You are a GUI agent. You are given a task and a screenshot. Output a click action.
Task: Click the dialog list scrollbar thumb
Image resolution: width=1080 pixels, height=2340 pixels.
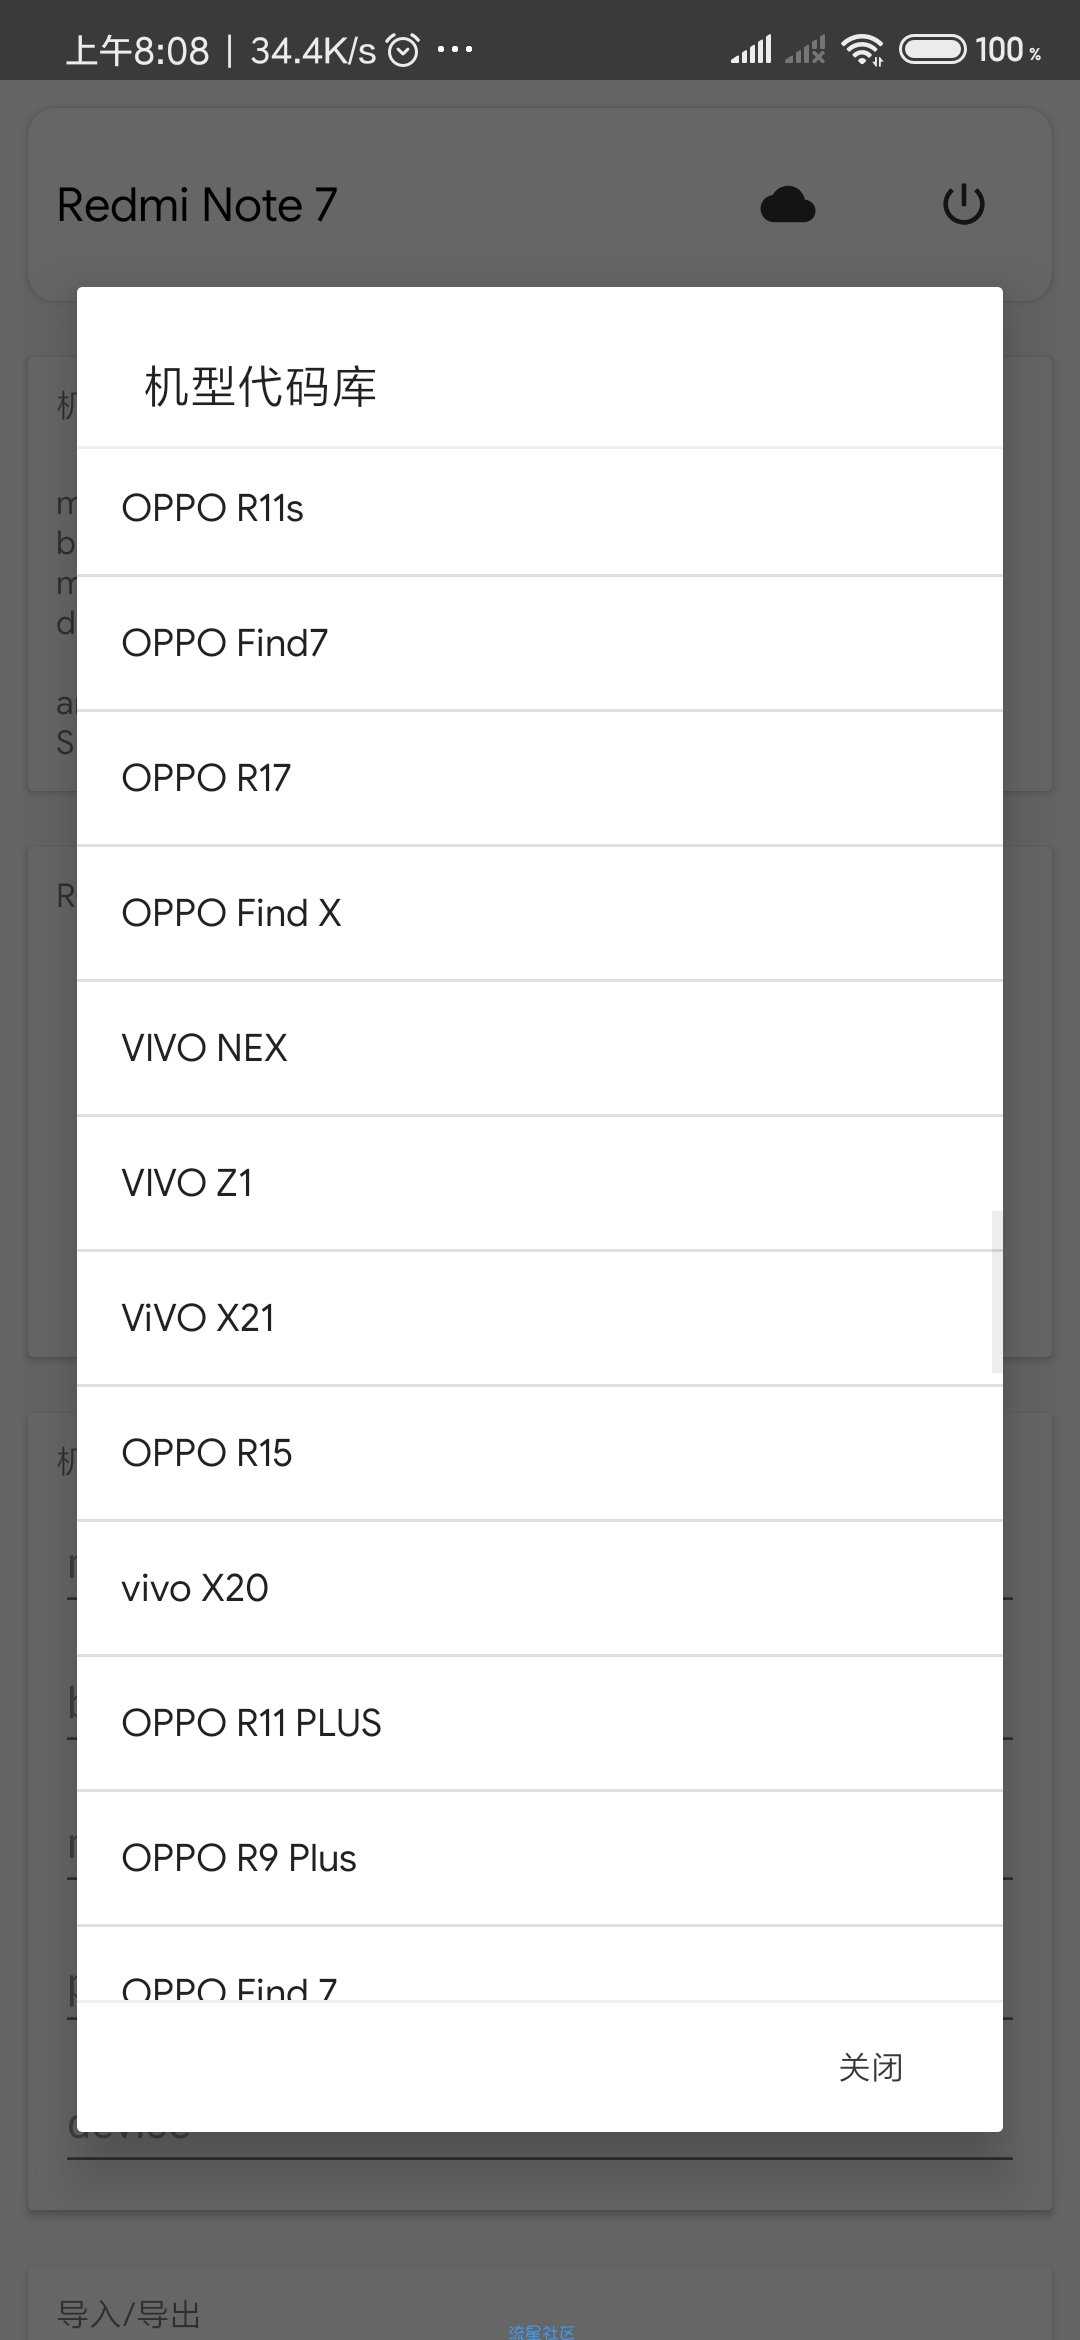click(997, 1291)
